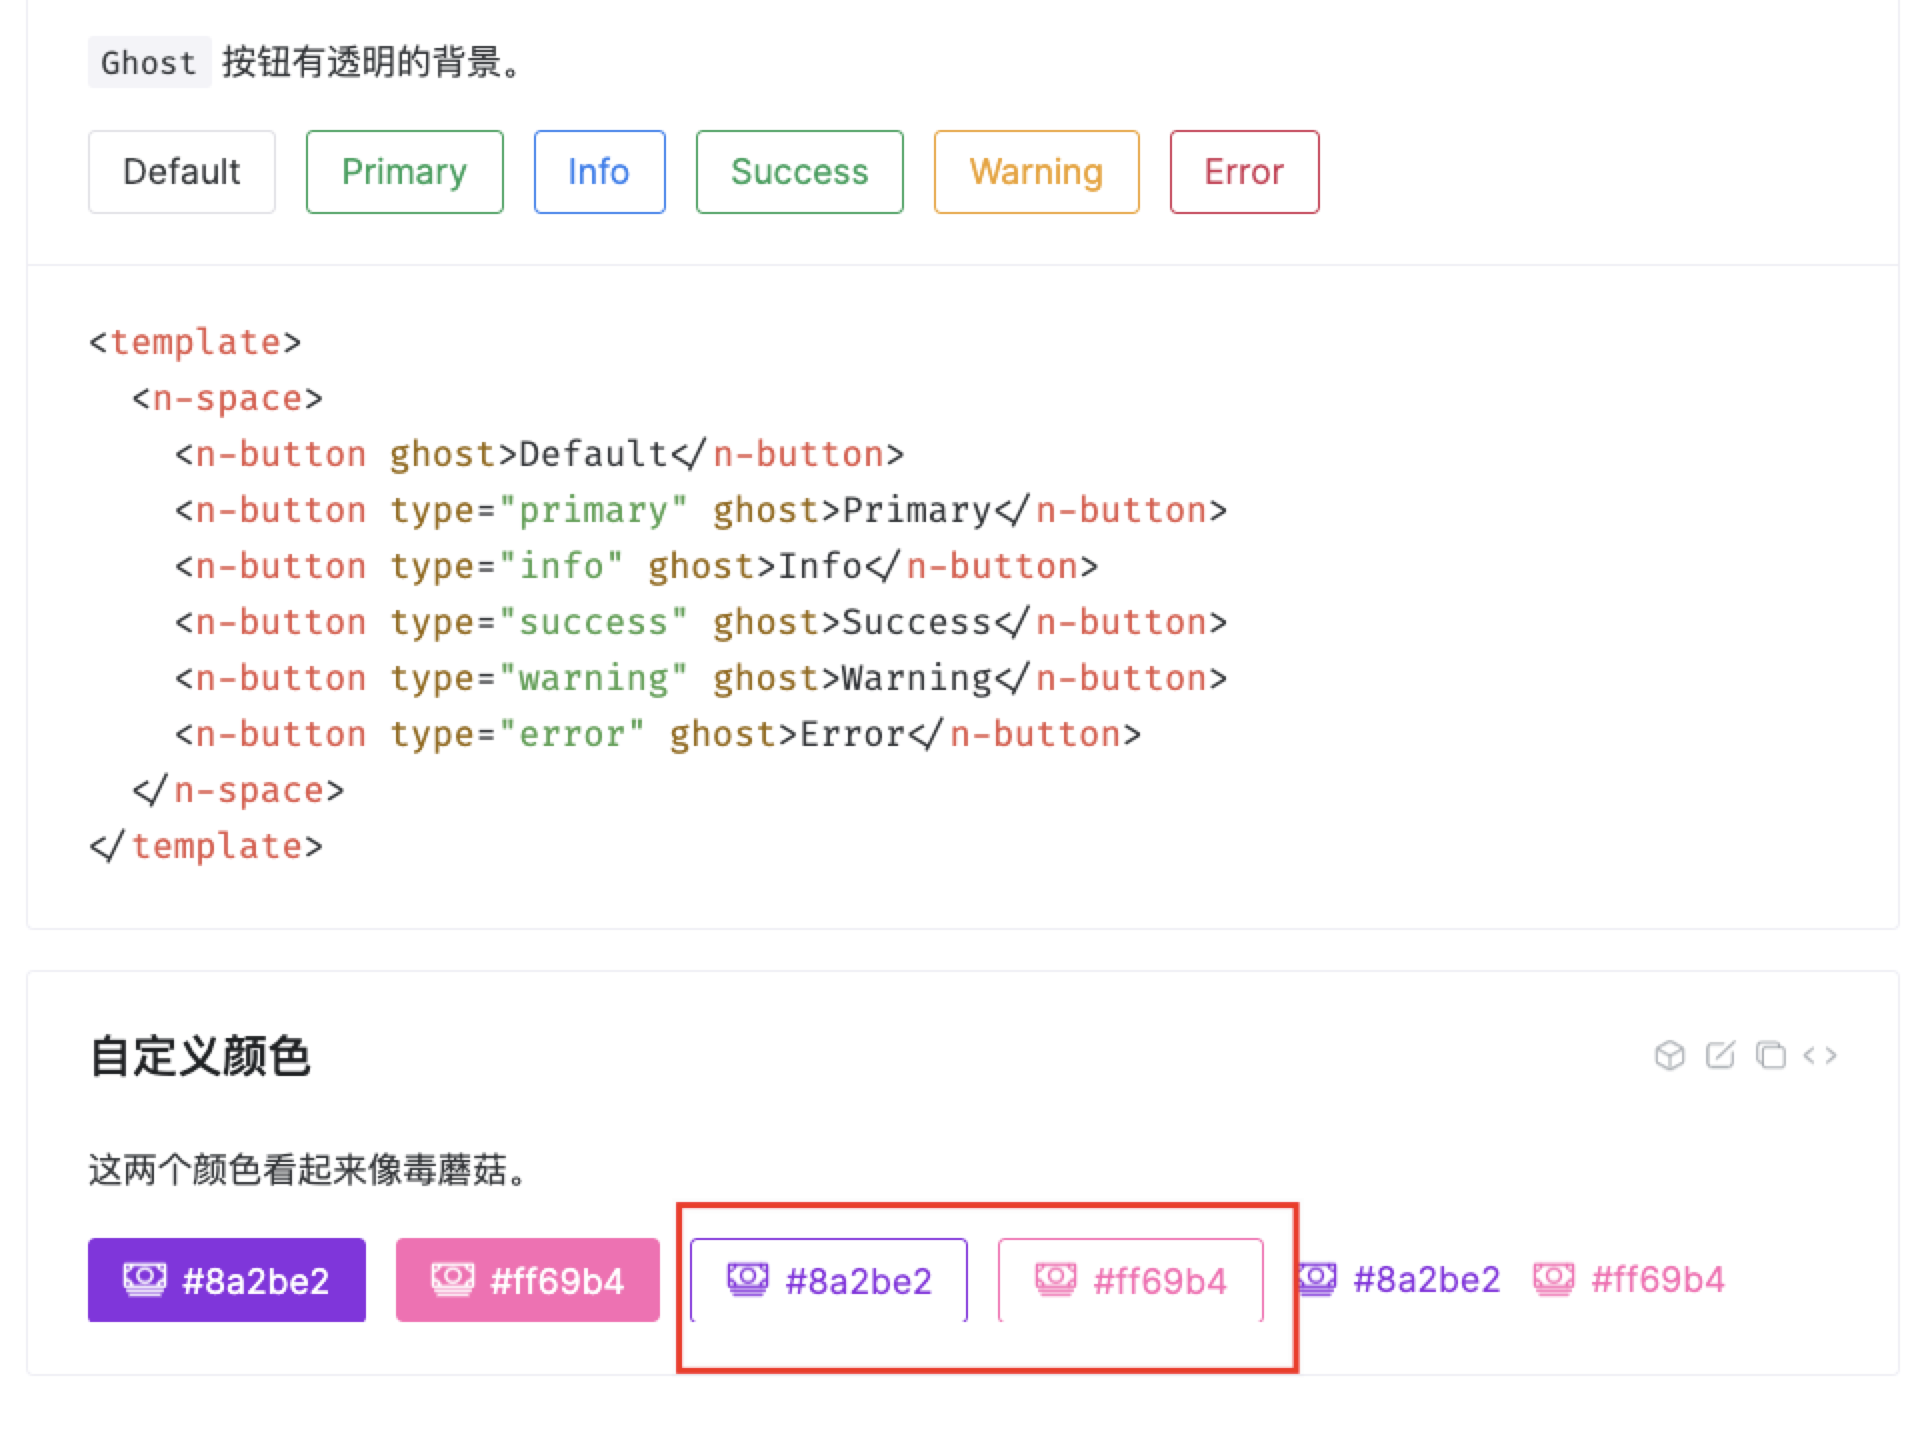Viewport: 1918px width, 1442px height.
Task: Click the ghost Warning button
Action: (x=1035, y=171)
